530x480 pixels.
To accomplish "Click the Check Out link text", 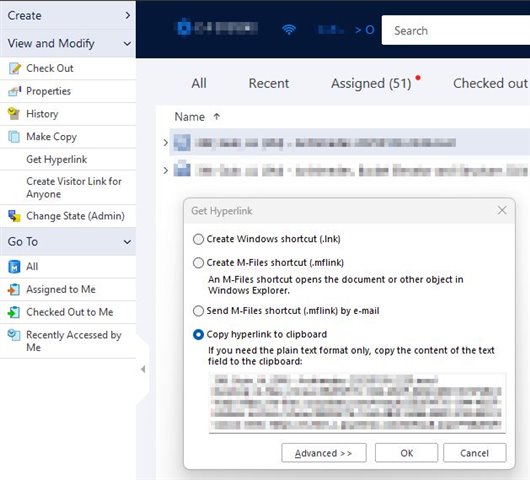I will [50, 68].
